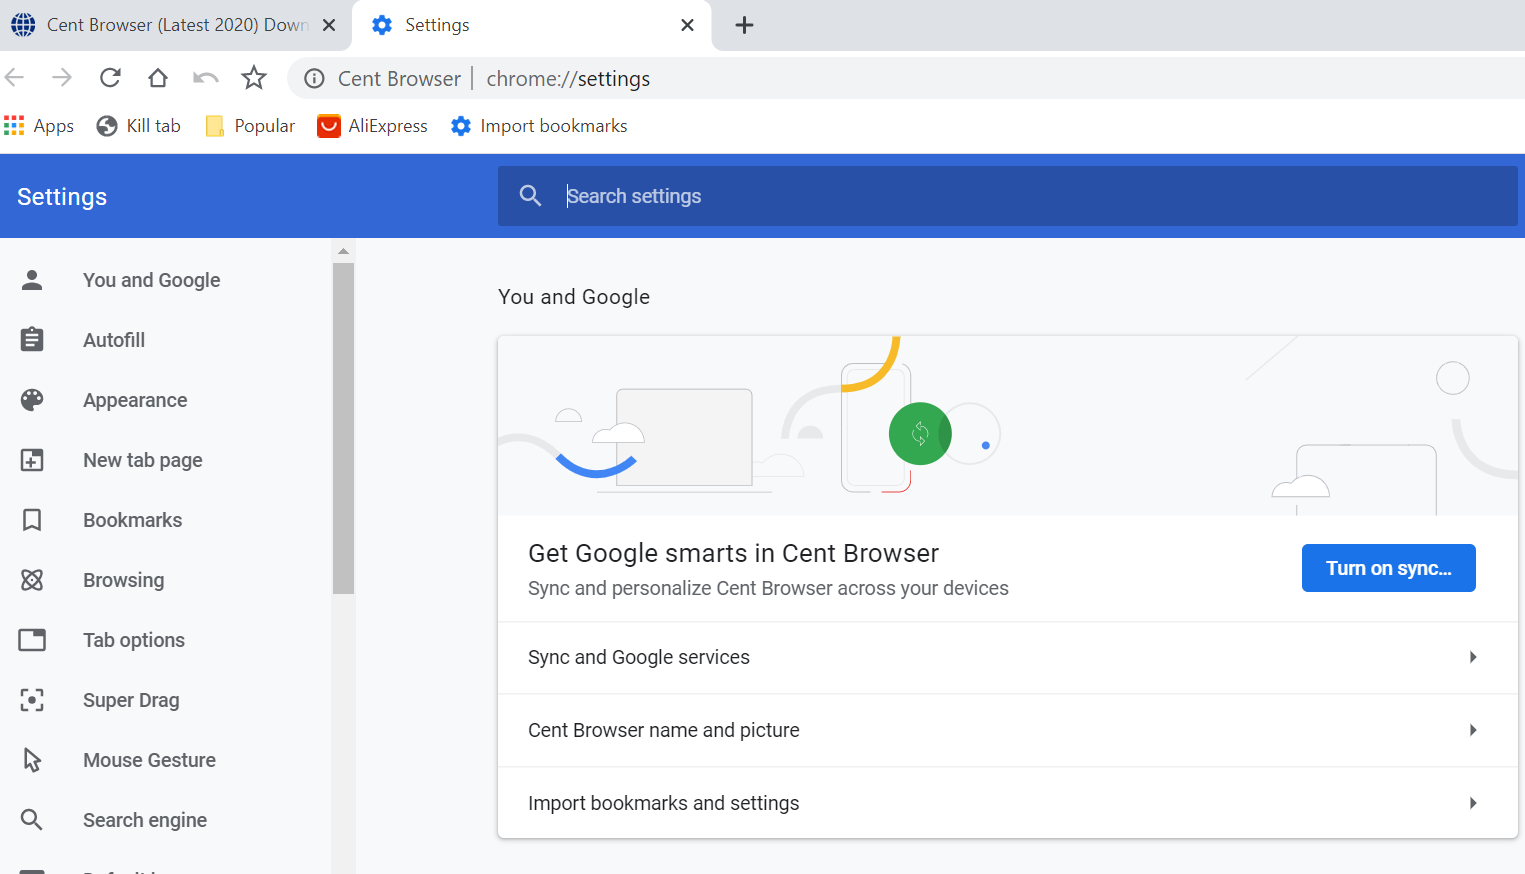The image size is (1525, 874).
Task: Reload the page with refresh icon
Action: click(110, 78)
